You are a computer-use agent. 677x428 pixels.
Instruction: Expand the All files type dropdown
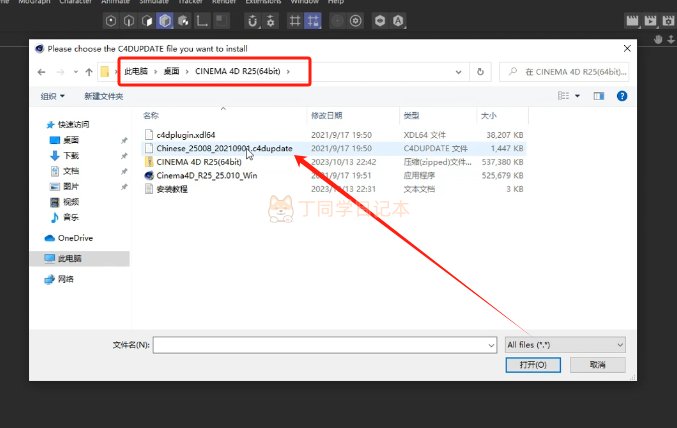pos(565,345)
